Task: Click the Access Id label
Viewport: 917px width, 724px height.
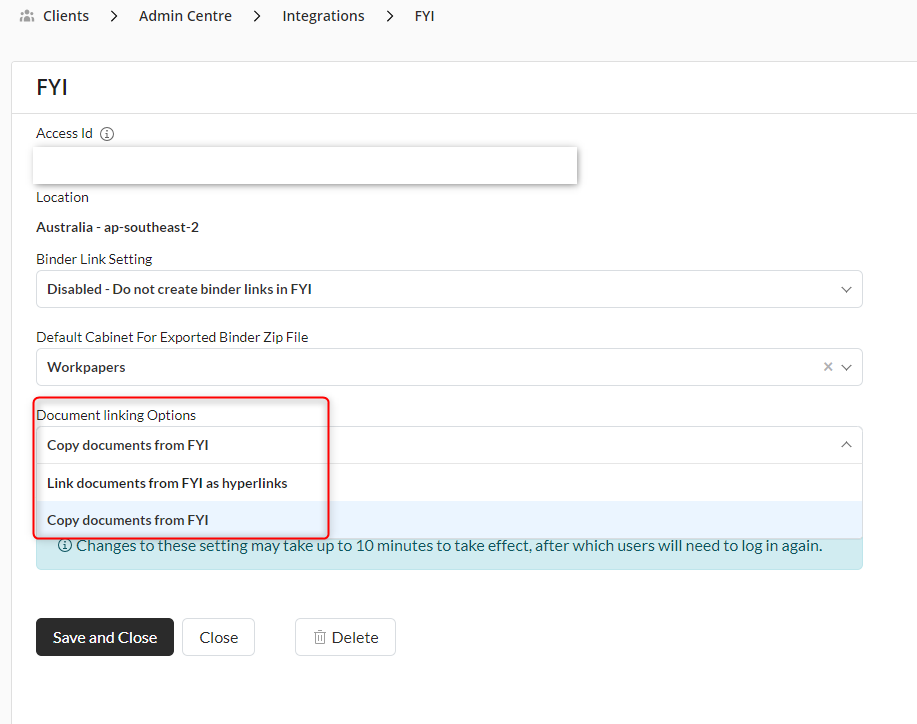Action: (64, 134)
